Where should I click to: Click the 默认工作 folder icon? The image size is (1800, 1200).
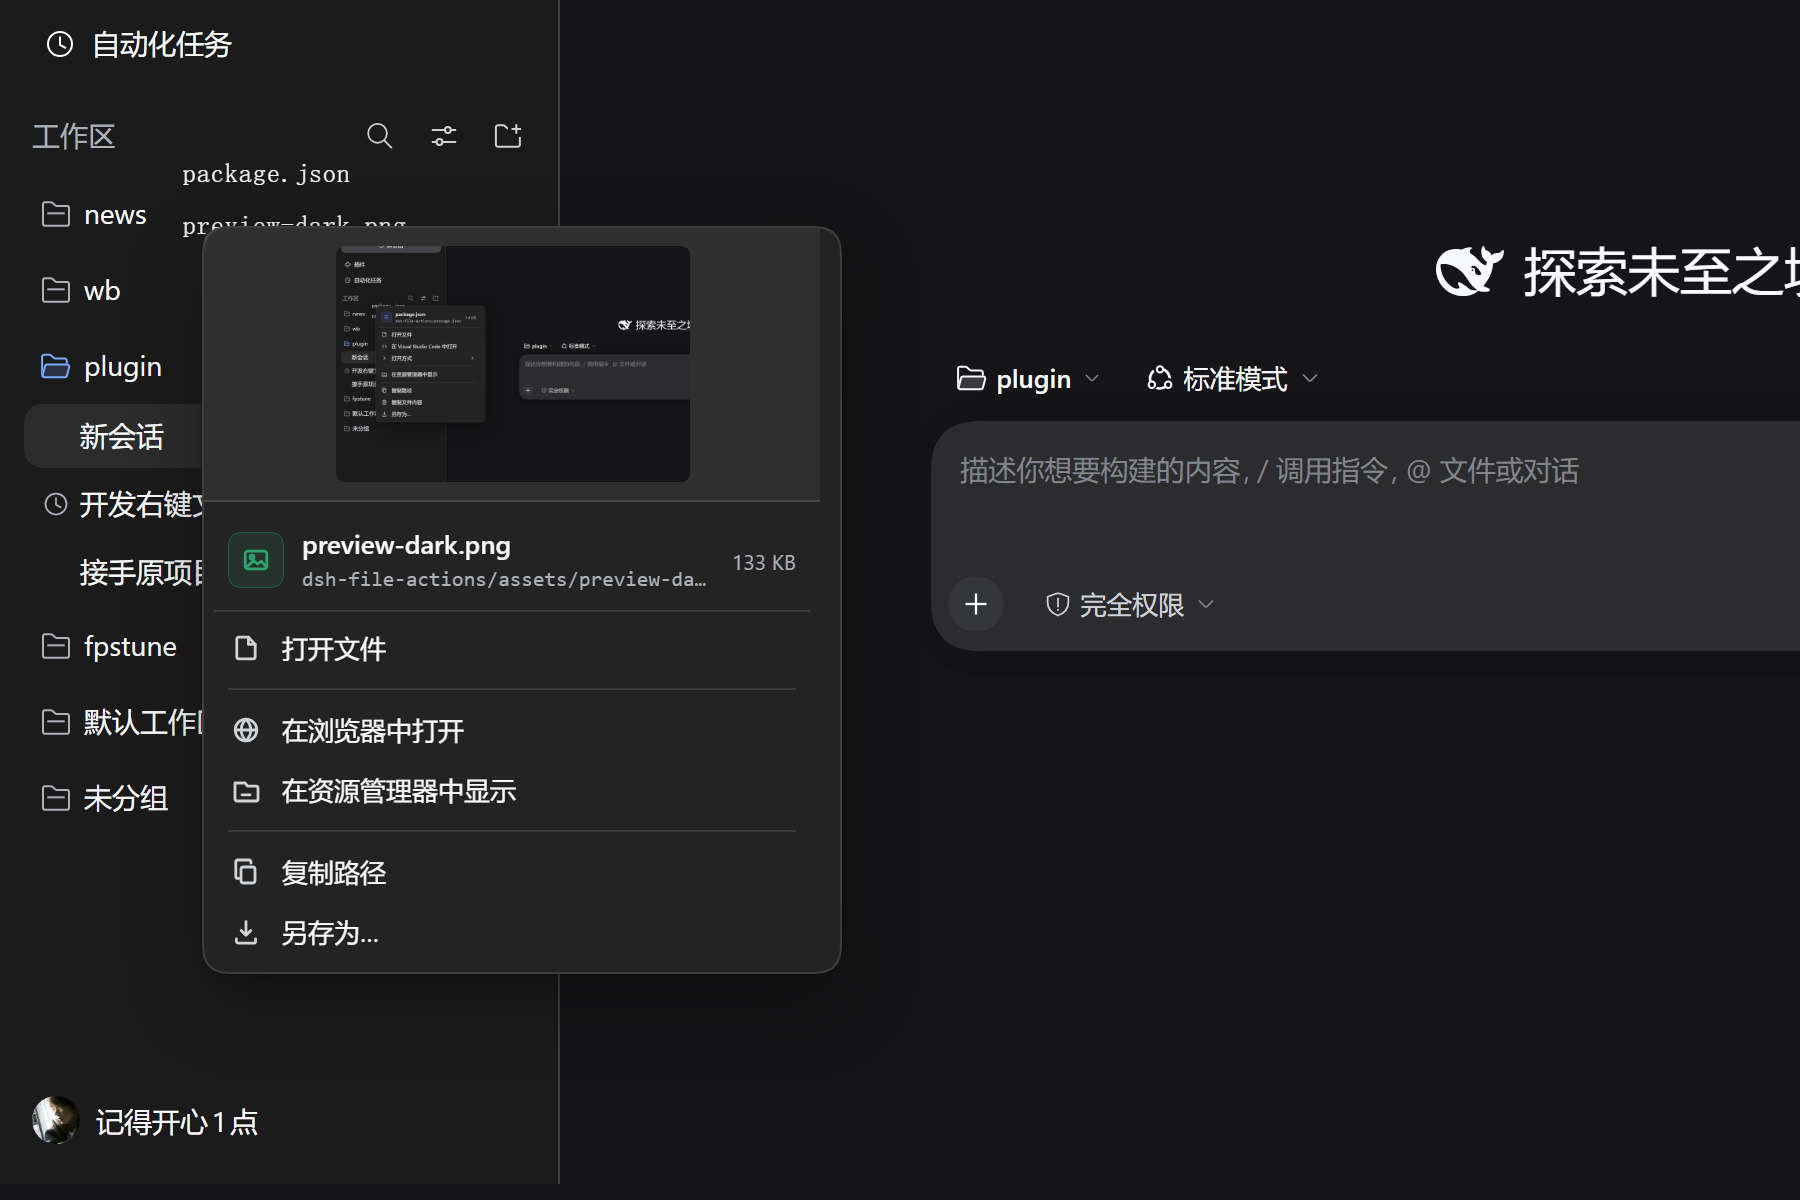pyautogui.click(x=56, y=722)
